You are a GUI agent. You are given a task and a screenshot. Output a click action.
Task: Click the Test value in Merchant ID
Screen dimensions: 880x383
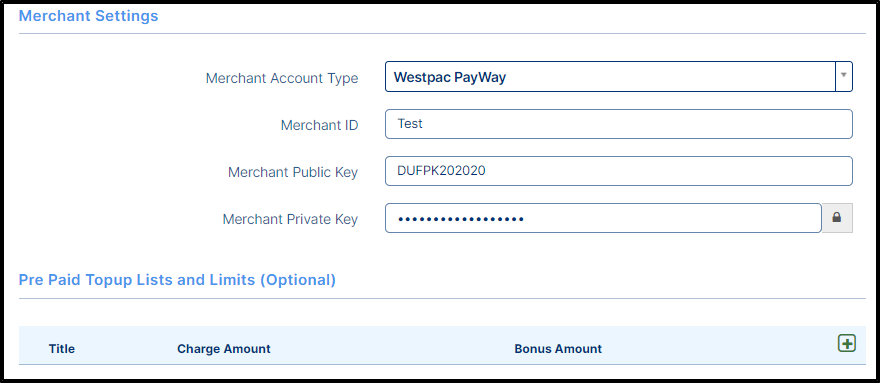click(410, 124)
